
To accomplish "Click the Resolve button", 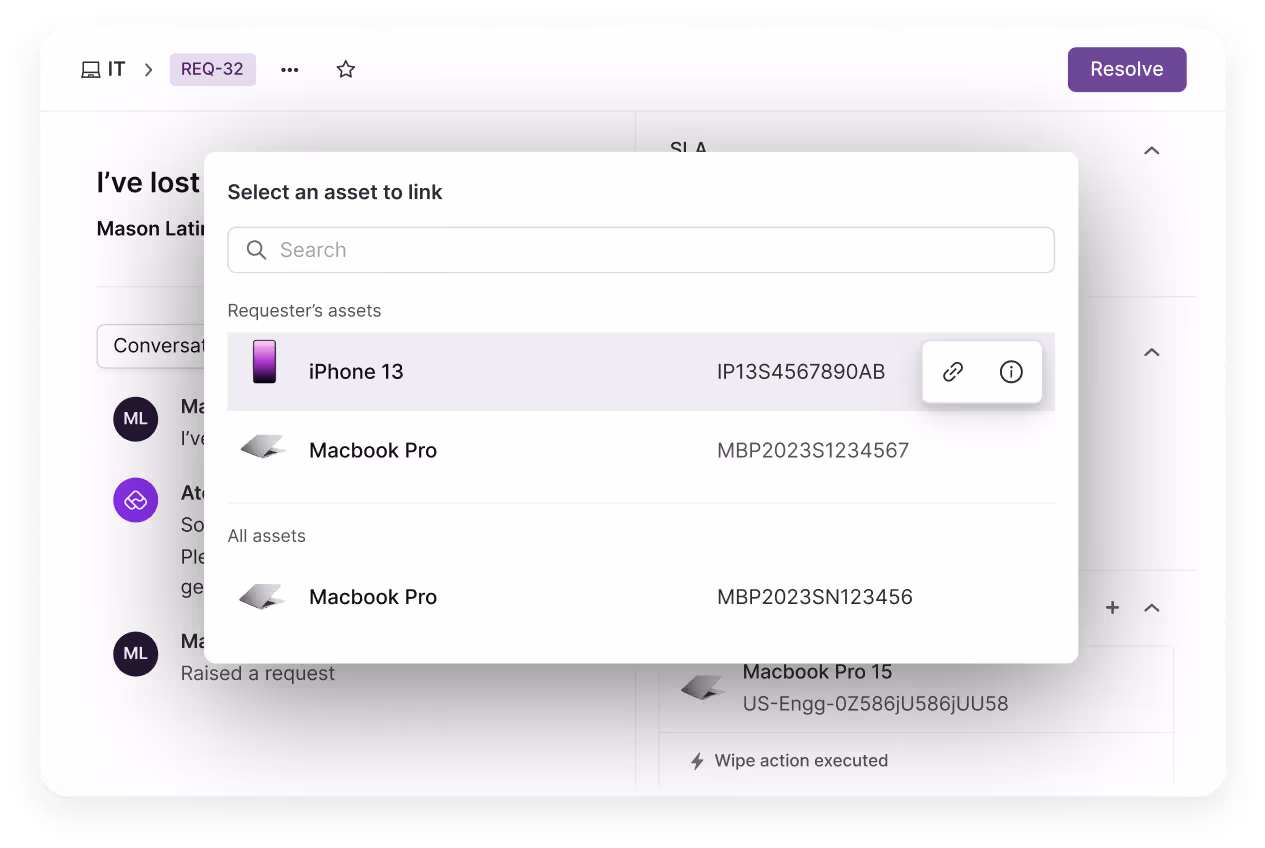I will click(x=1127, y=69).
